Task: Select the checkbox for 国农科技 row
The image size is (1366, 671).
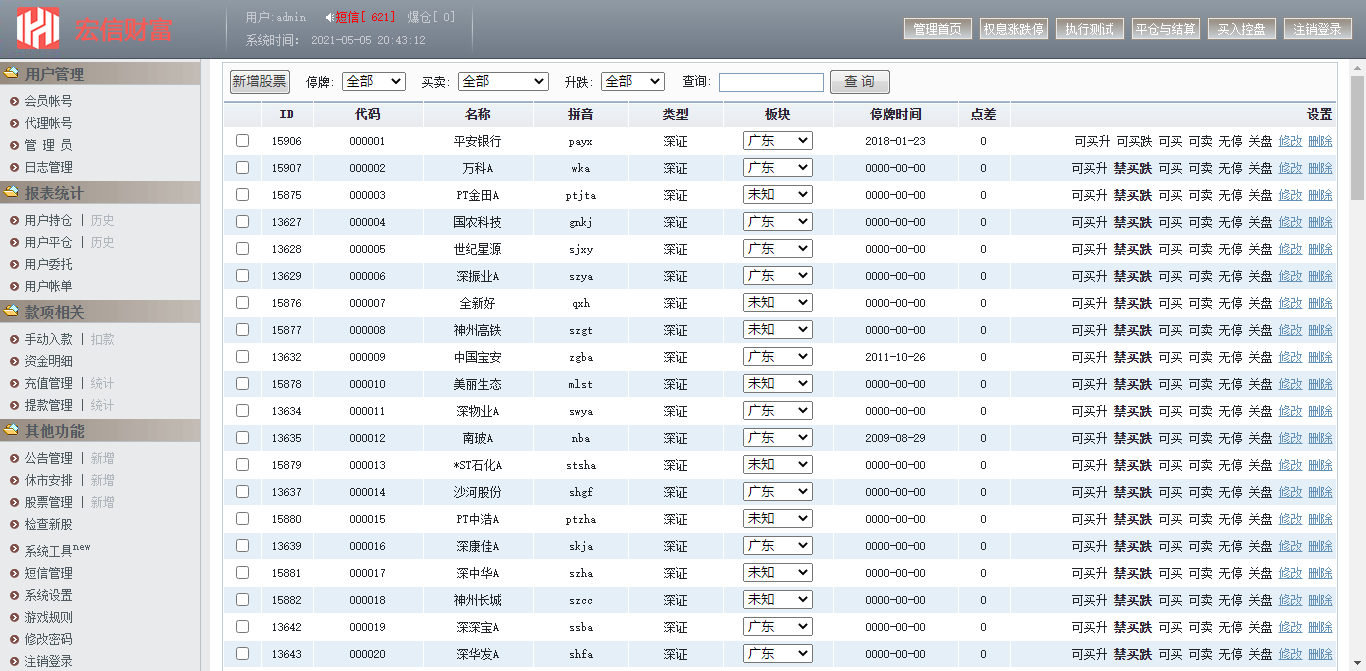Action: pyautogui.click(x=242, y=222)
